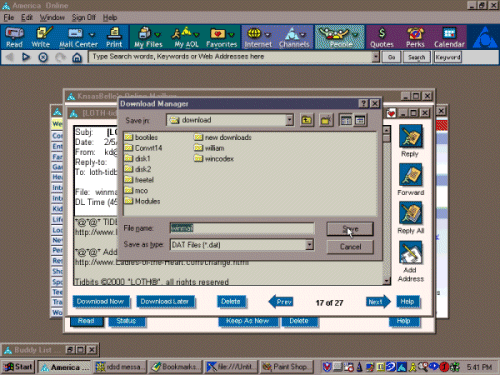
Task: Switch dialog to Details view
Action: [x=360, y=120]
